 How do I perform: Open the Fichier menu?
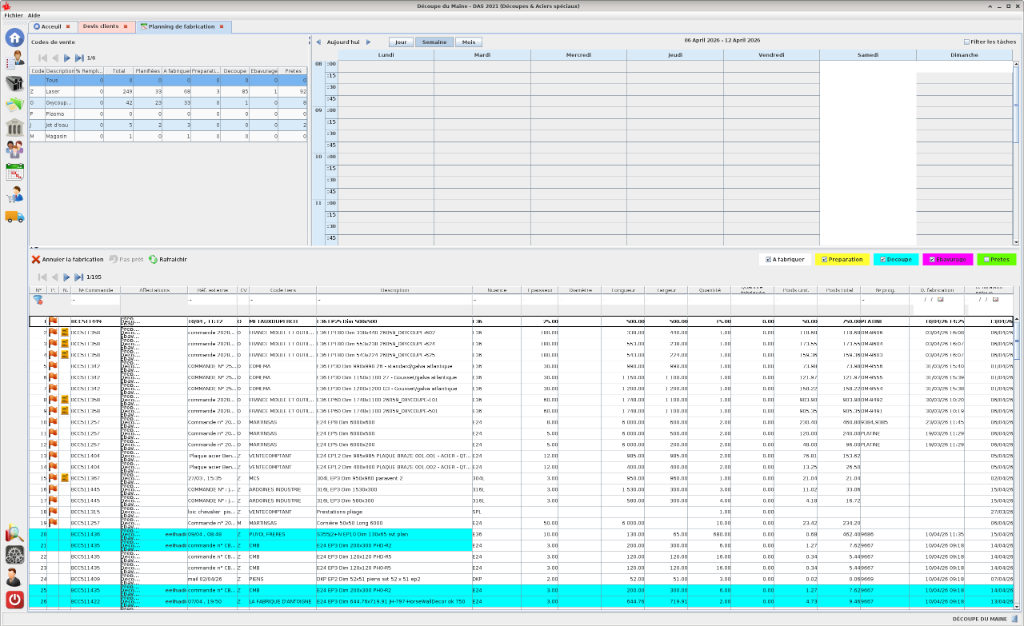pos(13,15)
